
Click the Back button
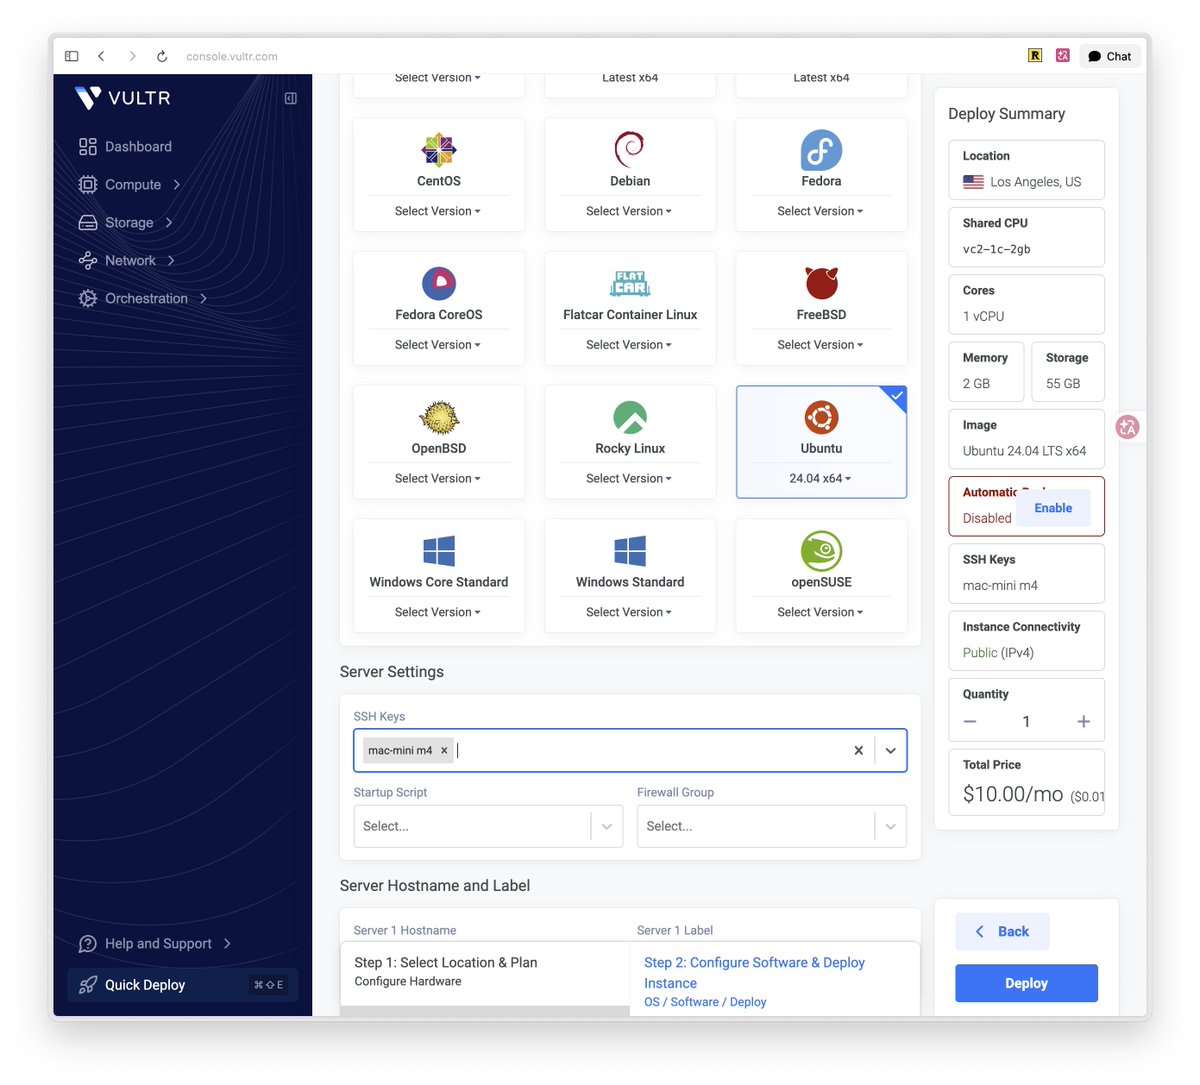tap(1002, 932)
